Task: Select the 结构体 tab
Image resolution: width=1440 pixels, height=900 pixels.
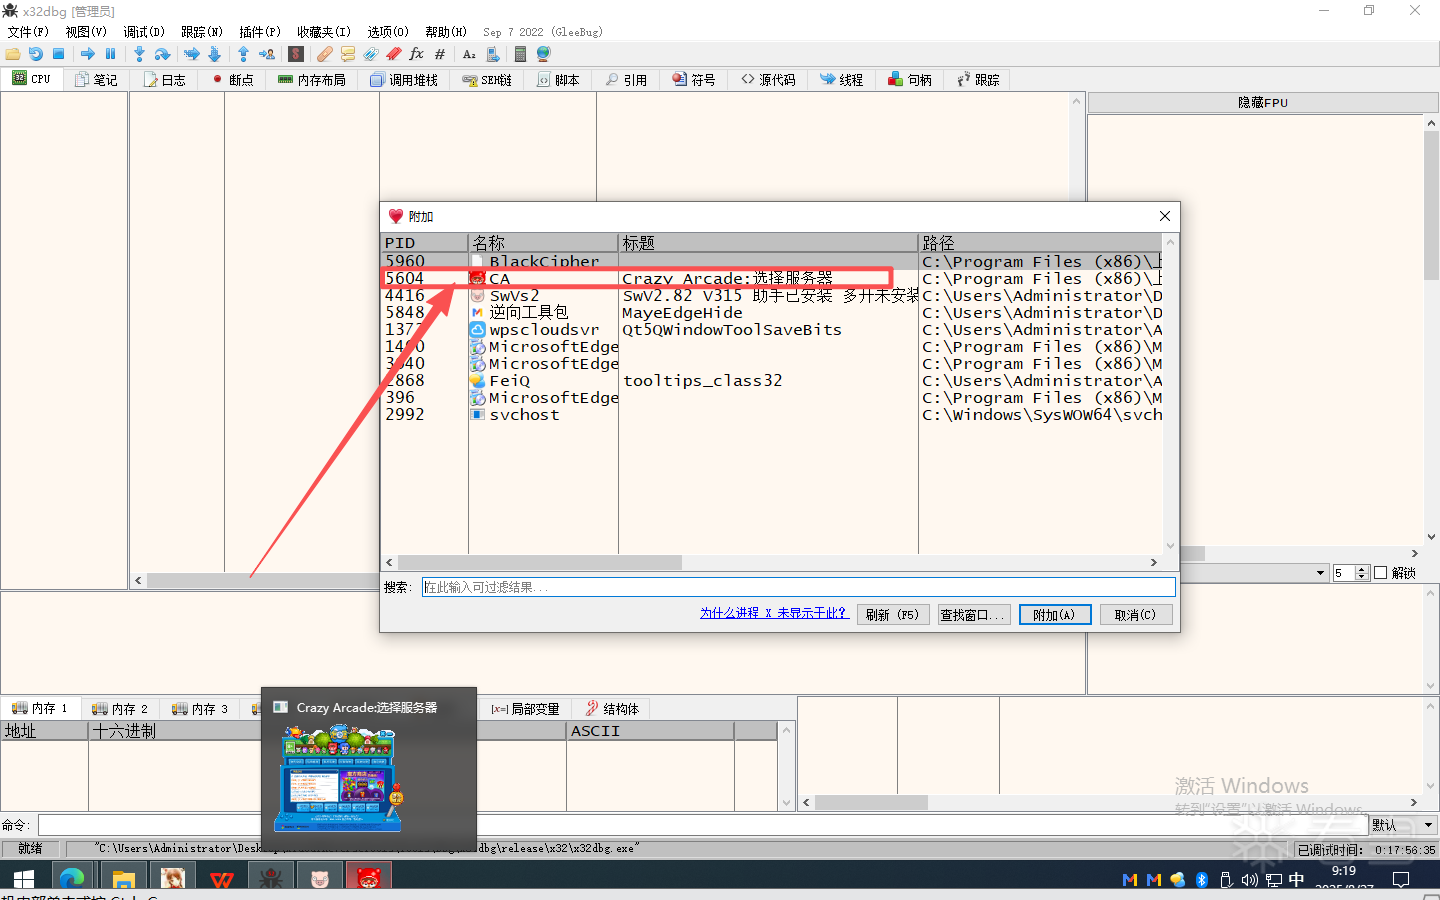Action: (612, 708)
